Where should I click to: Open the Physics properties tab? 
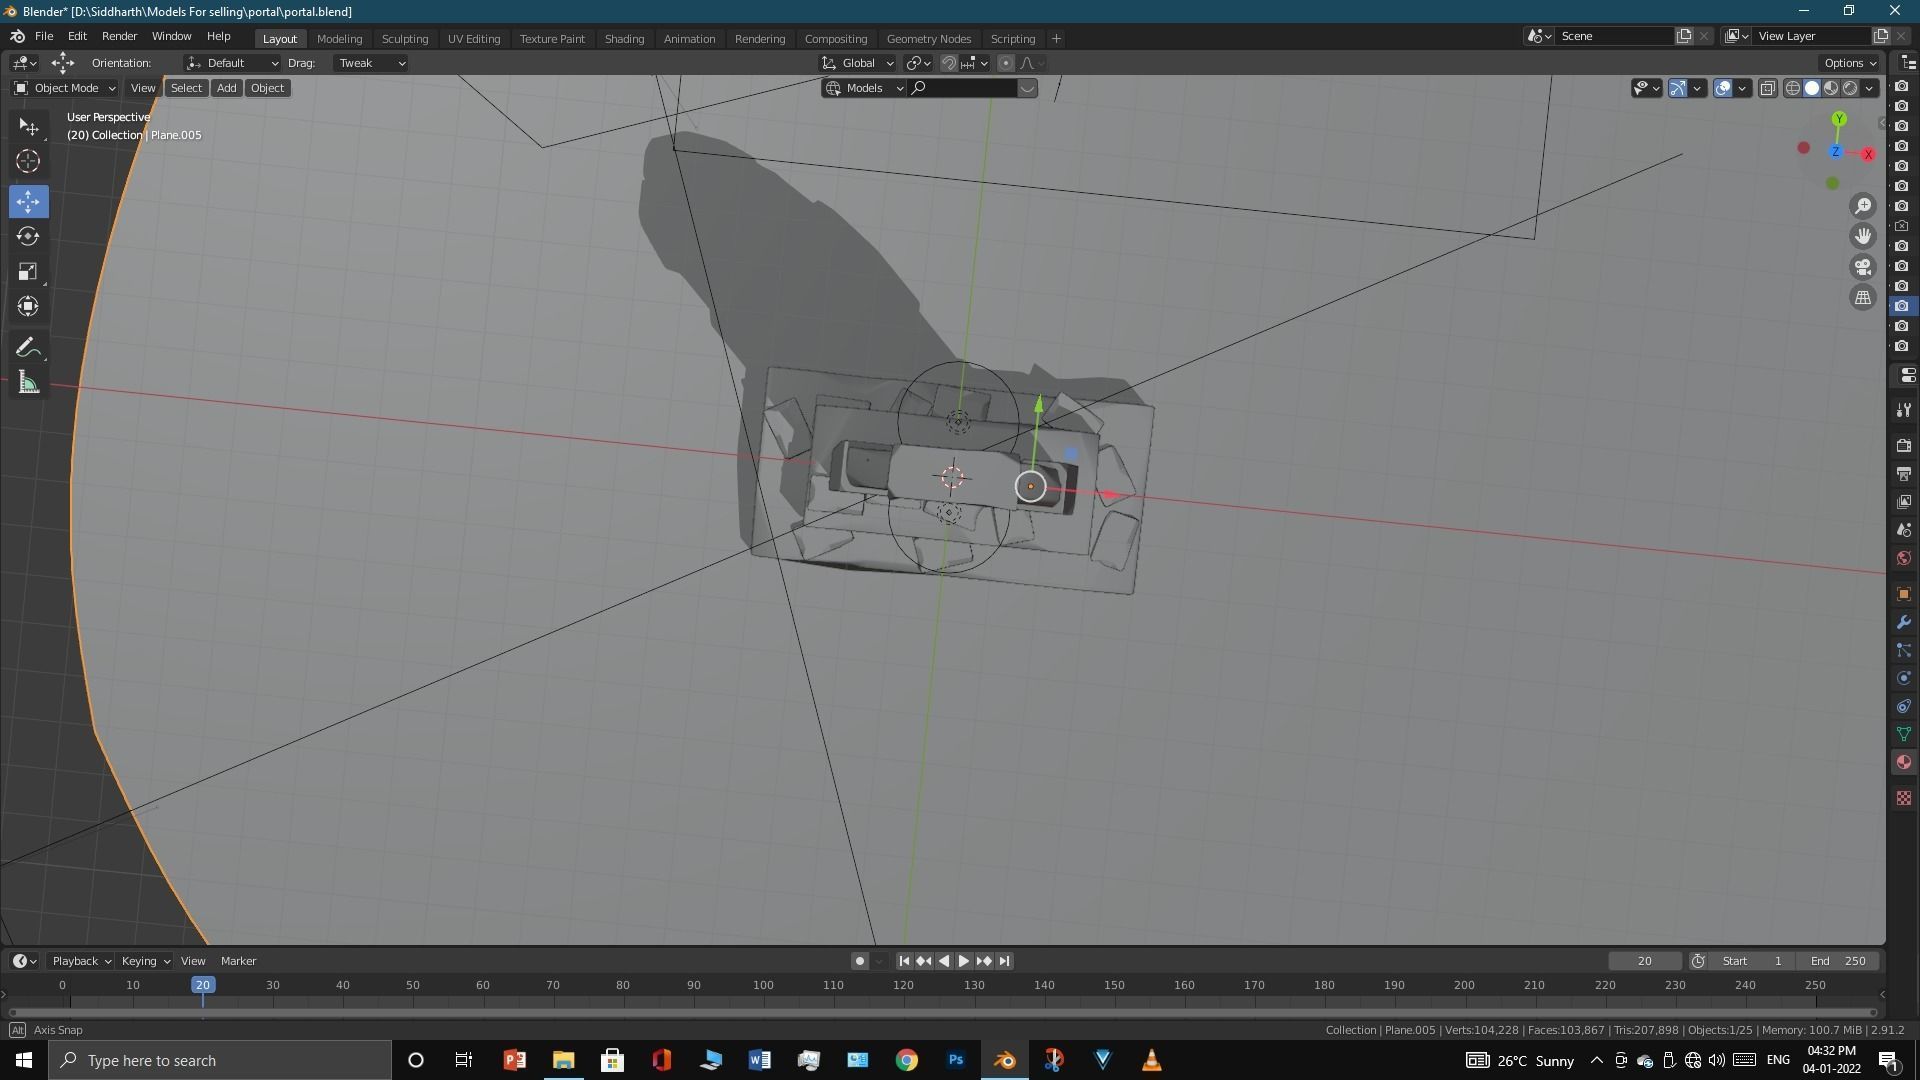(1904, 678)
